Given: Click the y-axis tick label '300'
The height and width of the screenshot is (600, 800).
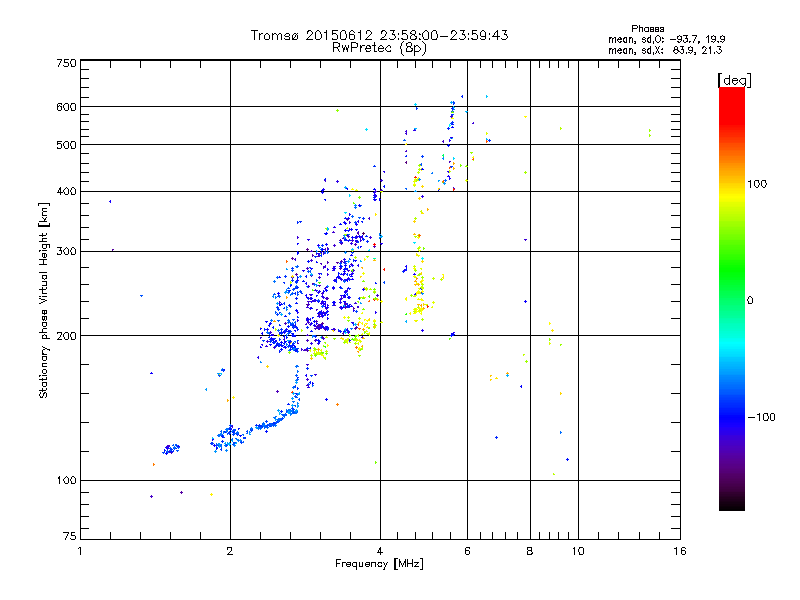Looking at the screenshot, I should coord(66,252).
